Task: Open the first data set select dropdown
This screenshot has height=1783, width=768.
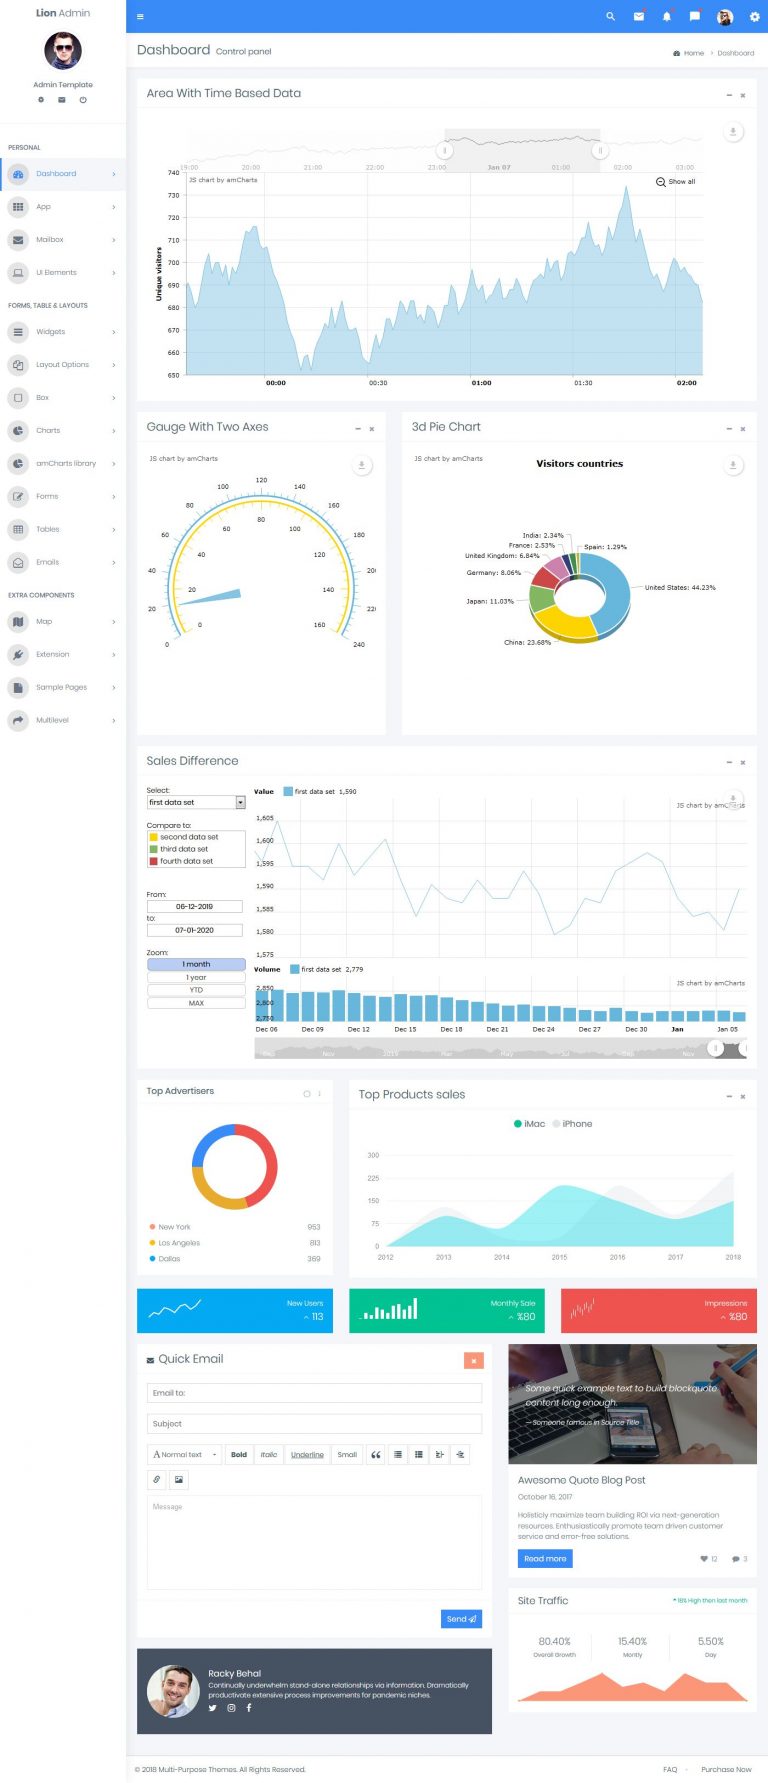Action: [196, 802]
